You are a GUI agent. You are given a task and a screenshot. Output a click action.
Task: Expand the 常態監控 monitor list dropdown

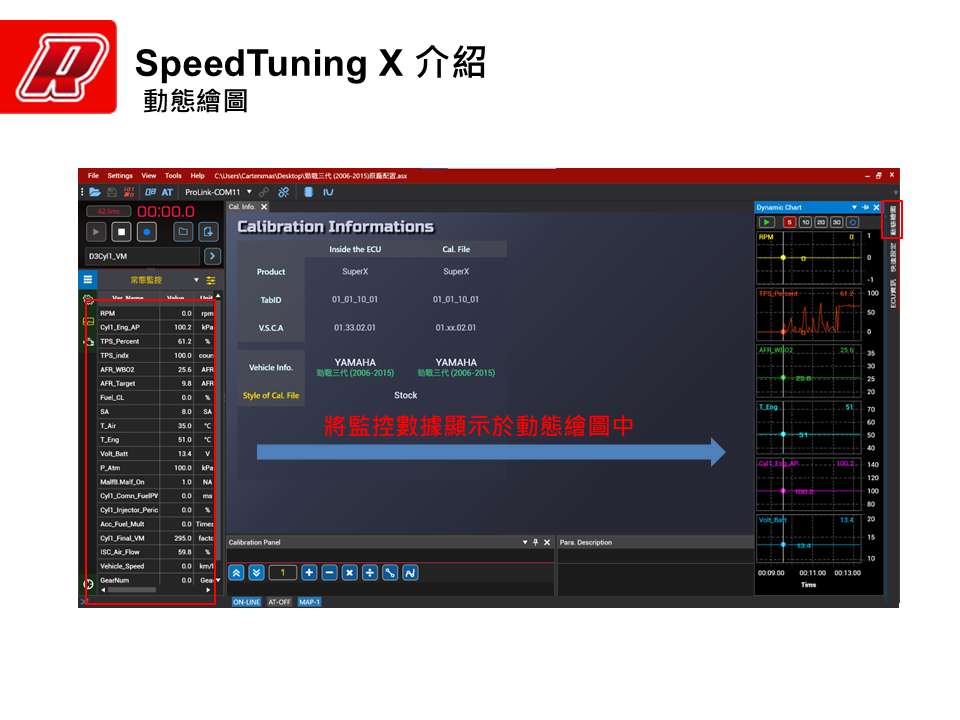[196, 280]
